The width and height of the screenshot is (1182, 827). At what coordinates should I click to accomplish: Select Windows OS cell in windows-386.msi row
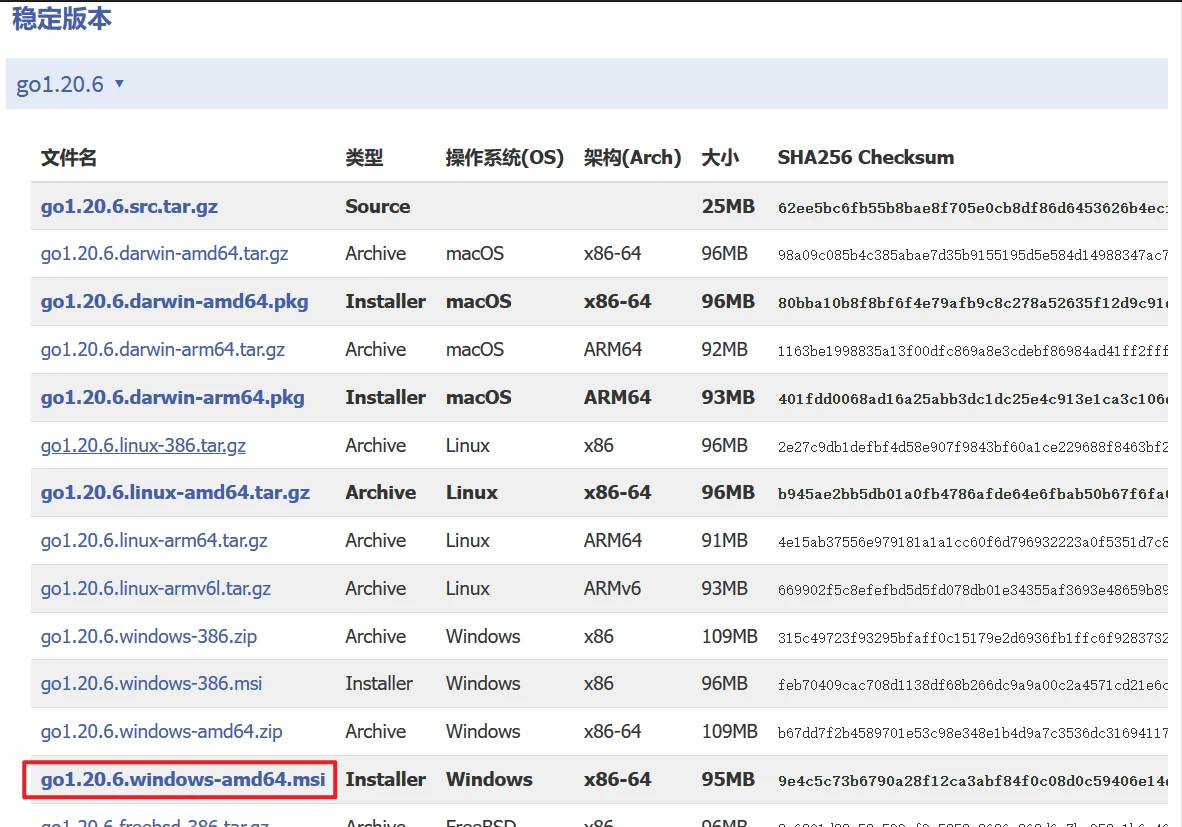tap(483, 684)
